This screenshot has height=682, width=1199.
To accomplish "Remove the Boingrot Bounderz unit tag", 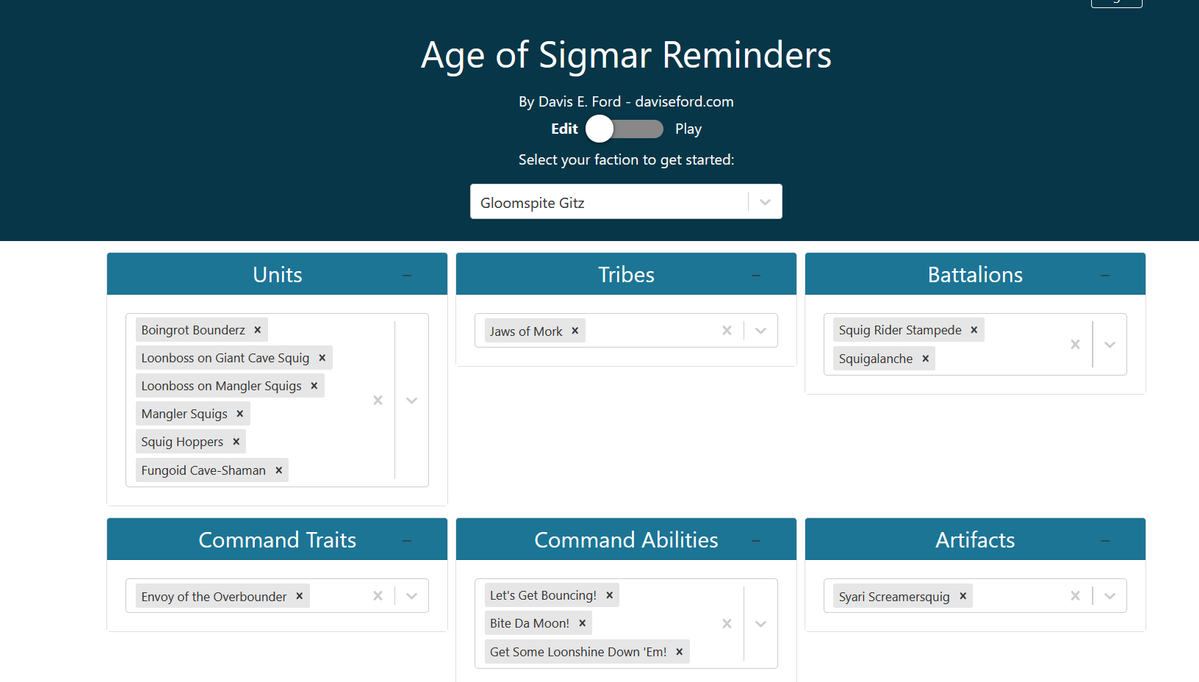I will (x=257, y=329).
